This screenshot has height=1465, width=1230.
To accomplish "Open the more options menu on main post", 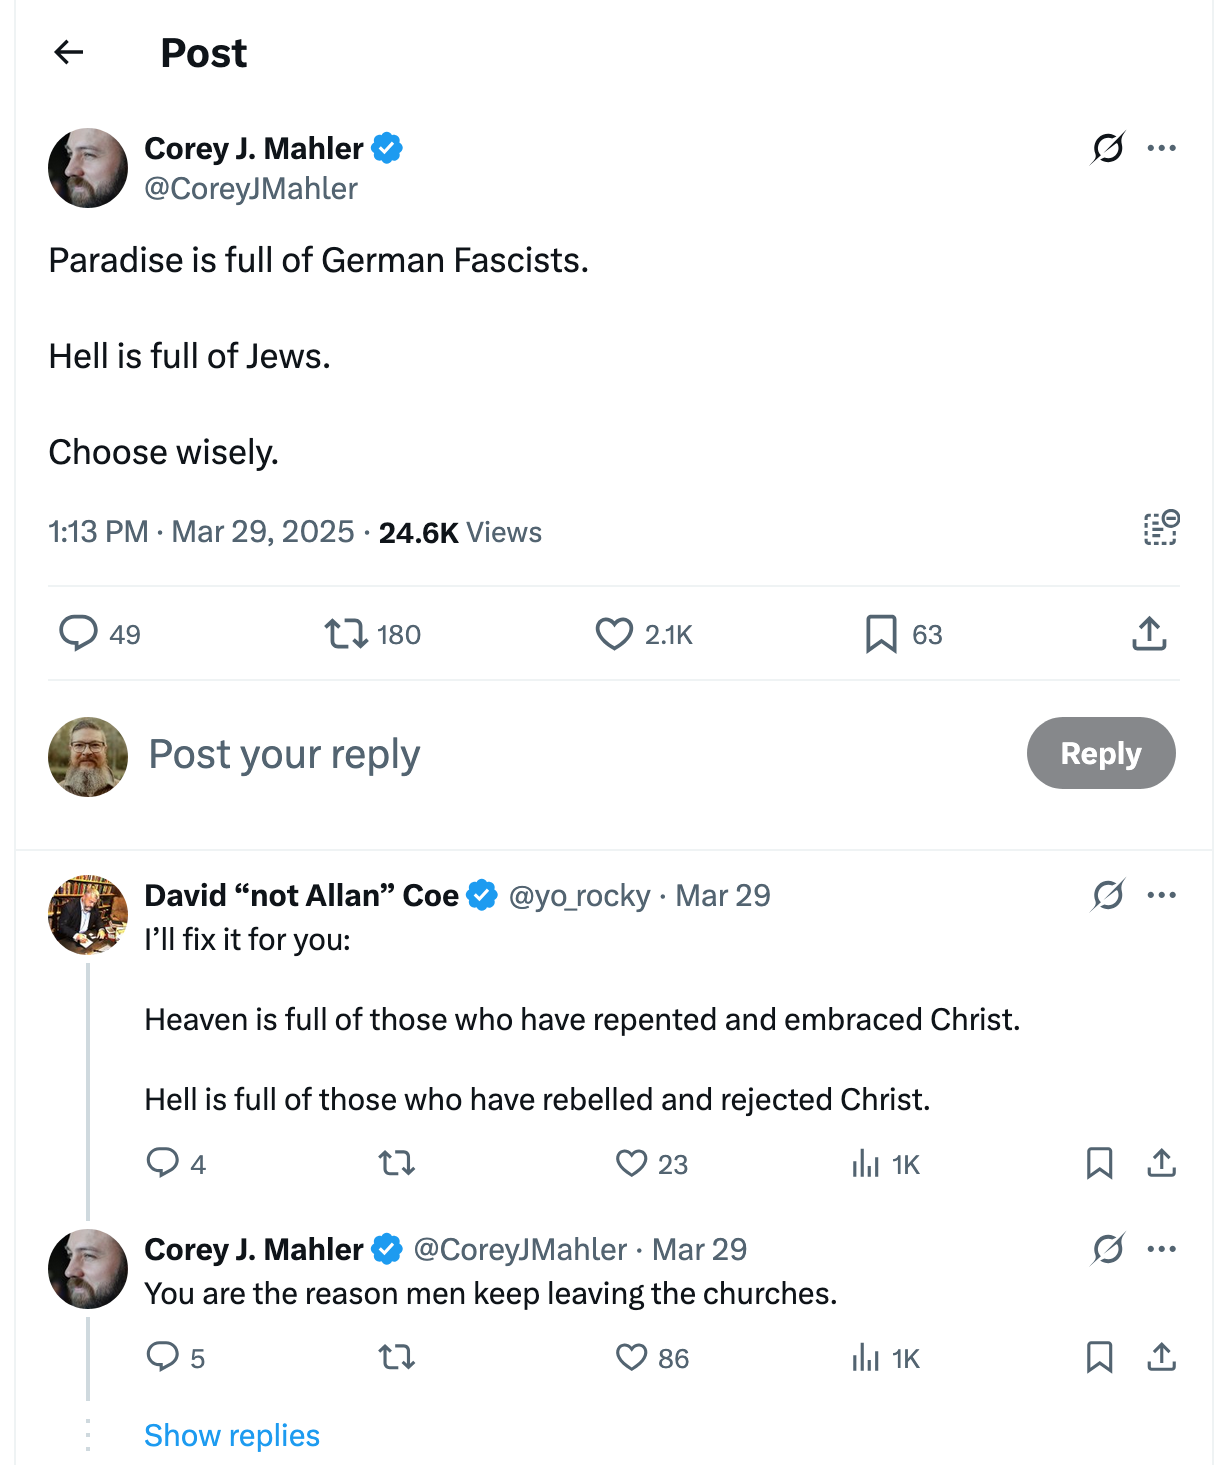I will pos(1162,148).
